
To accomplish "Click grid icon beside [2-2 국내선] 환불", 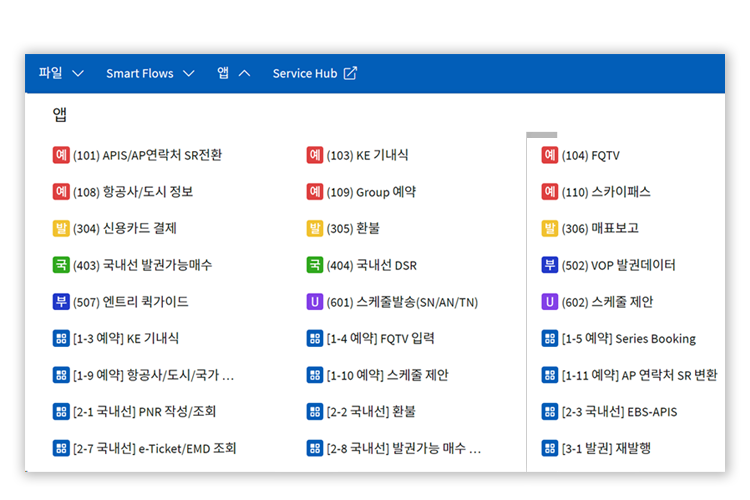I will tap(315, 411).
